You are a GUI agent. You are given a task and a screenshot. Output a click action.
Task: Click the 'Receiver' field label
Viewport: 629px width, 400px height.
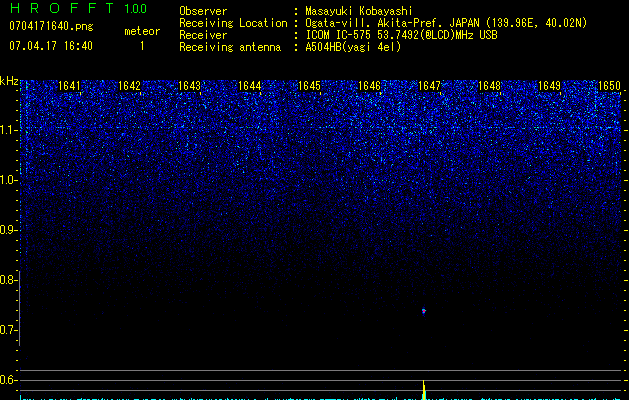click(203, 35)
